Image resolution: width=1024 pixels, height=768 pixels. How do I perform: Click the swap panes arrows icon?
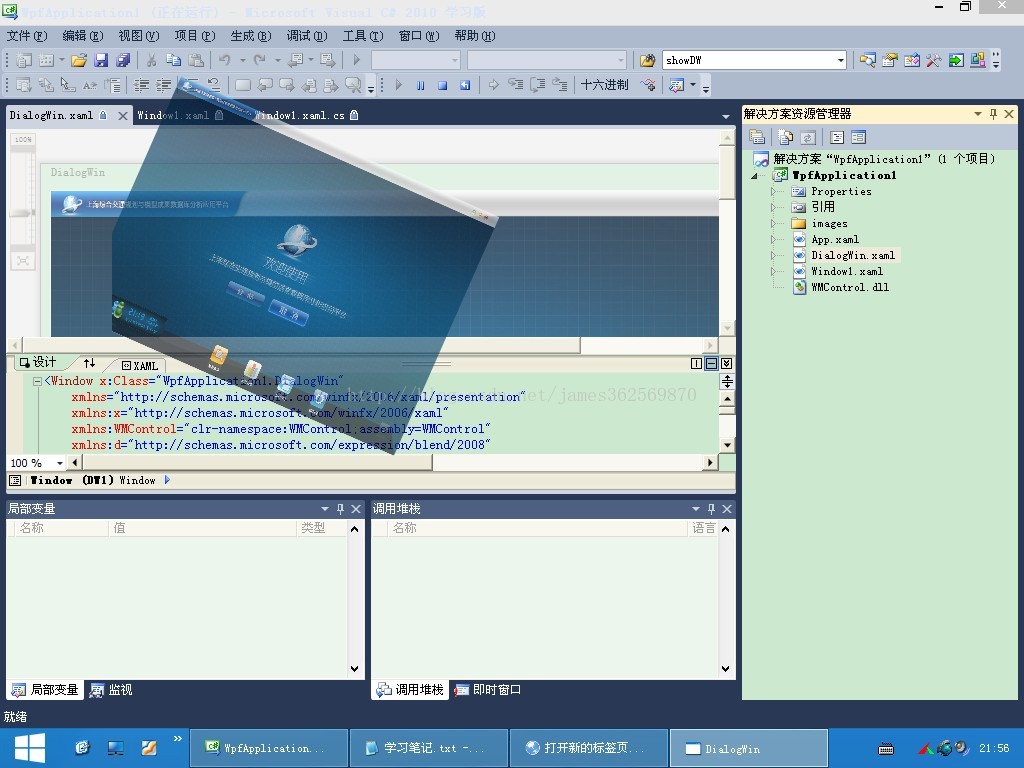pyautogui.click(x=89, y=363)
